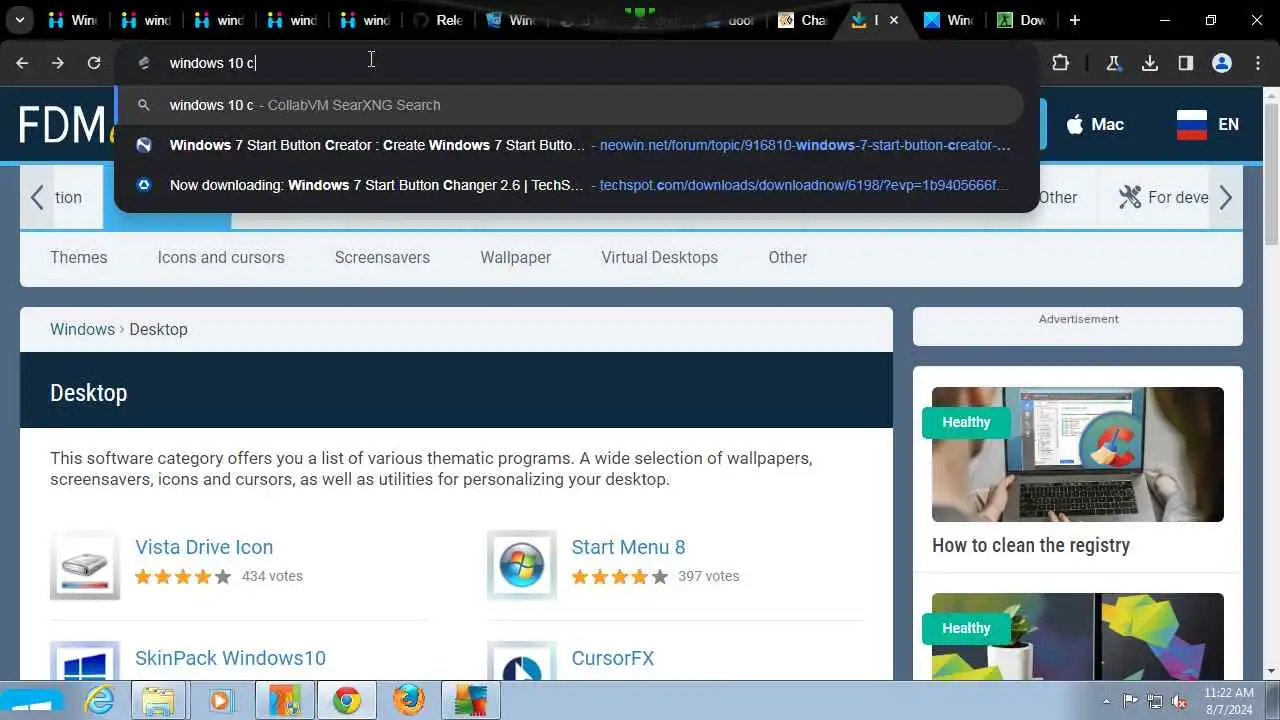Select the 'Win' tab left of 'Dow'
Image resolution: width=1280 pixels, height=720 pixels.
948,20
